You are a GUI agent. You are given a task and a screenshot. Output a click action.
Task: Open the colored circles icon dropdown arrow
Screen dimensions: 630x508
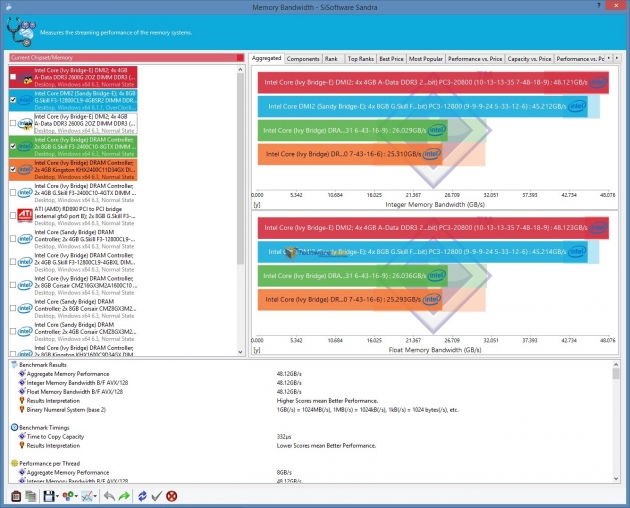[76, 497]
